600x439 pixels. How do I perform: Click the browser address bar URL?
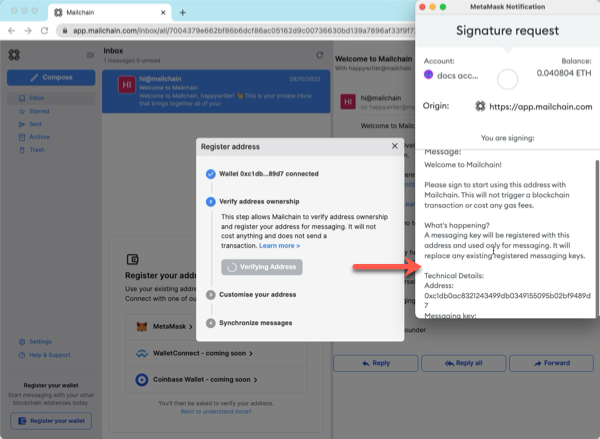(x=243, y=31)
